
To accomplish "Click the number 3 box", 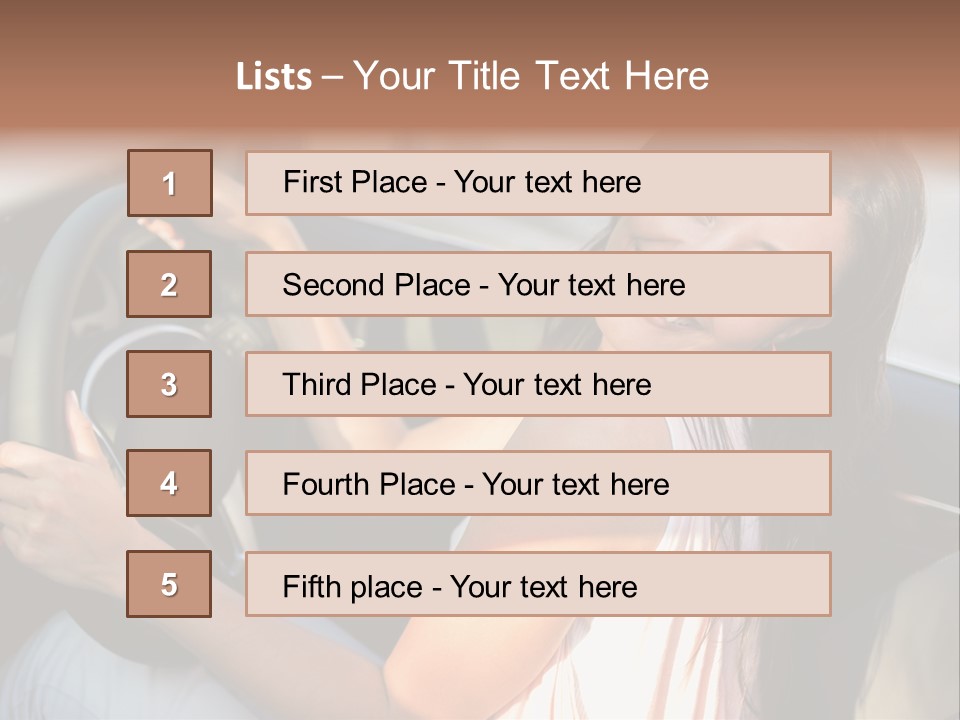I will (x=169, y=384).
